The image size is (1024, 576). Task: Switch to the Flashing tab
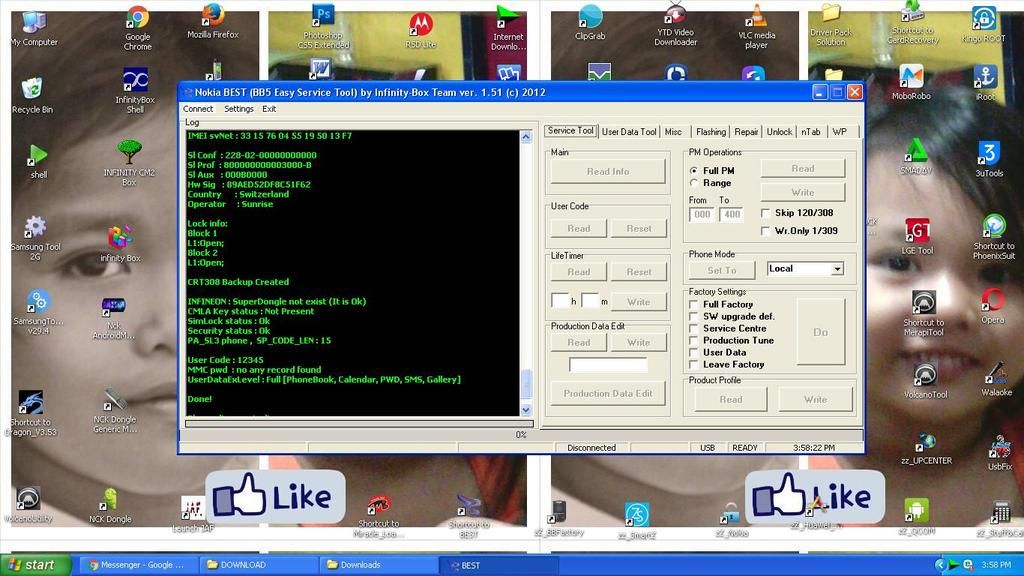710,131
